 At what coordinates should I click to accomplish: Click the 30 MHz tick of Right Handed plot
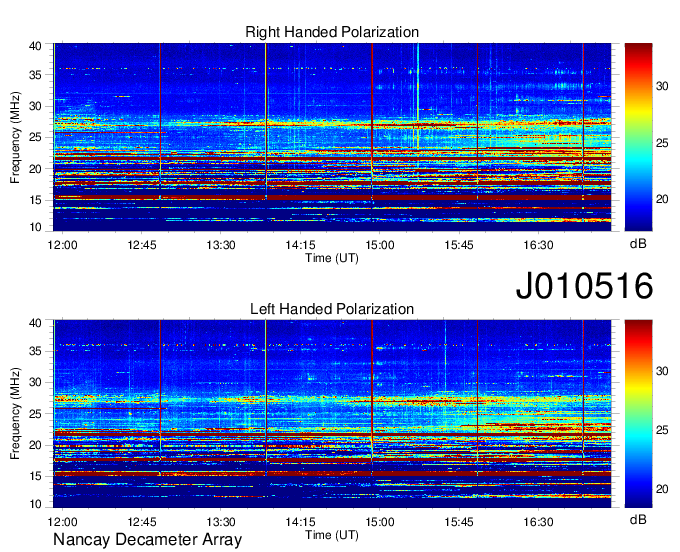35,106
